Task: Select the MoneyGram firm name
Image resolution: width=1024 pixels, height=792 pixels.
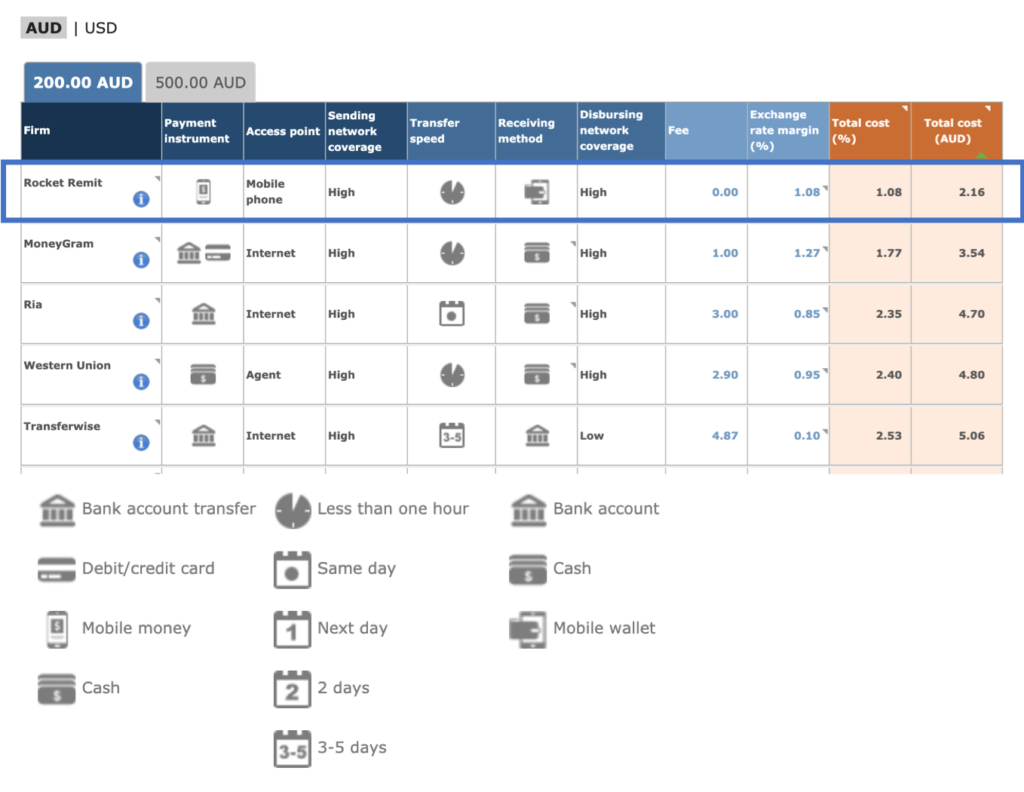Action: click(x=59, y=244)
